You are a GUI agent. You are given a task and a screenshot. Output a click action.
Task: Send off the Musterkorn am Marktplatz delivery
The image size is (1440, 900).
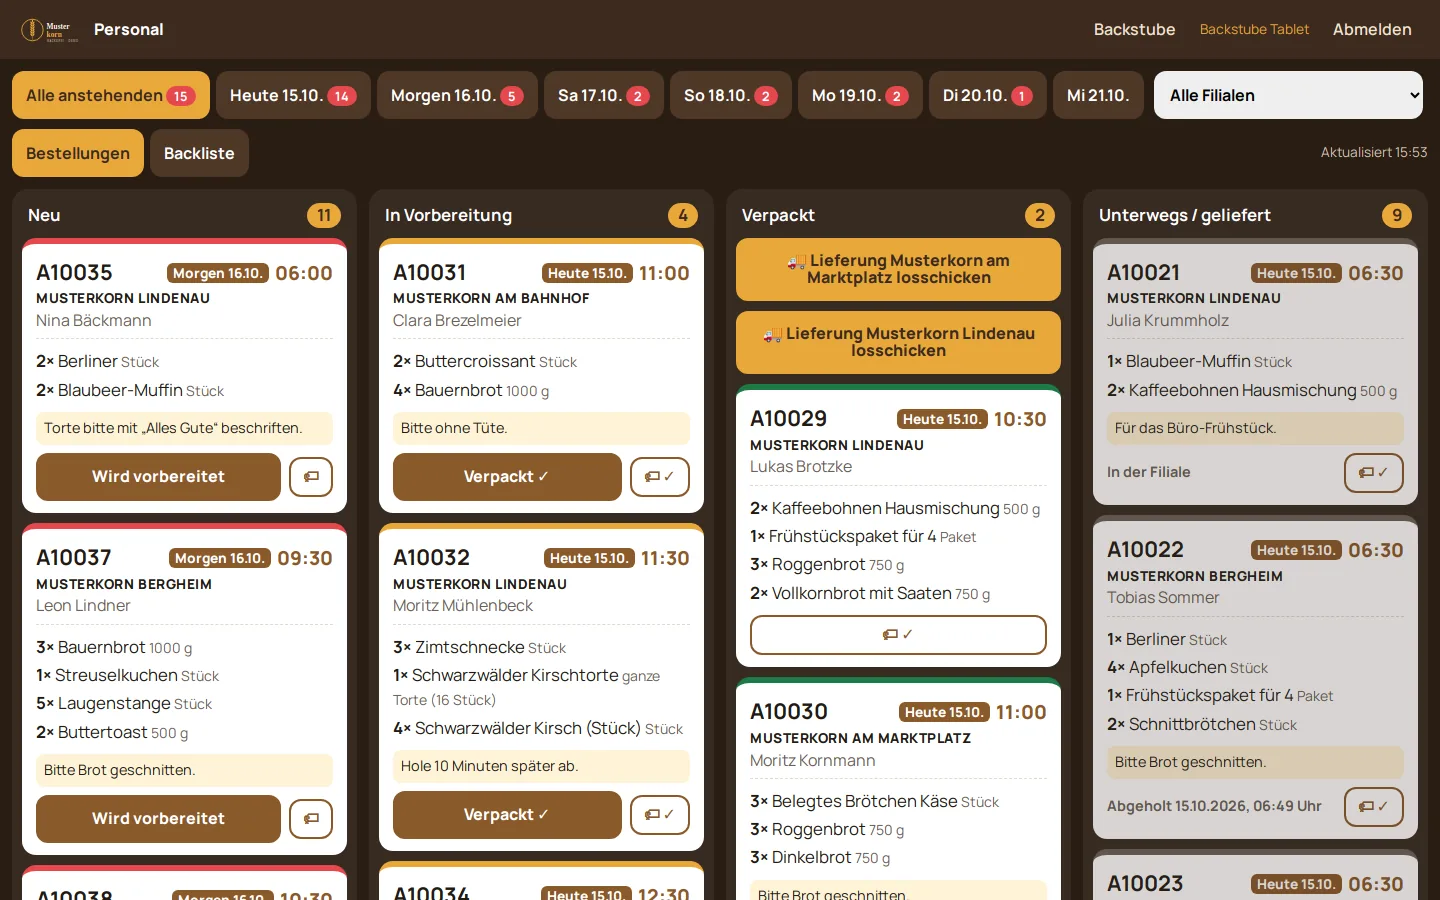(898, 269)
